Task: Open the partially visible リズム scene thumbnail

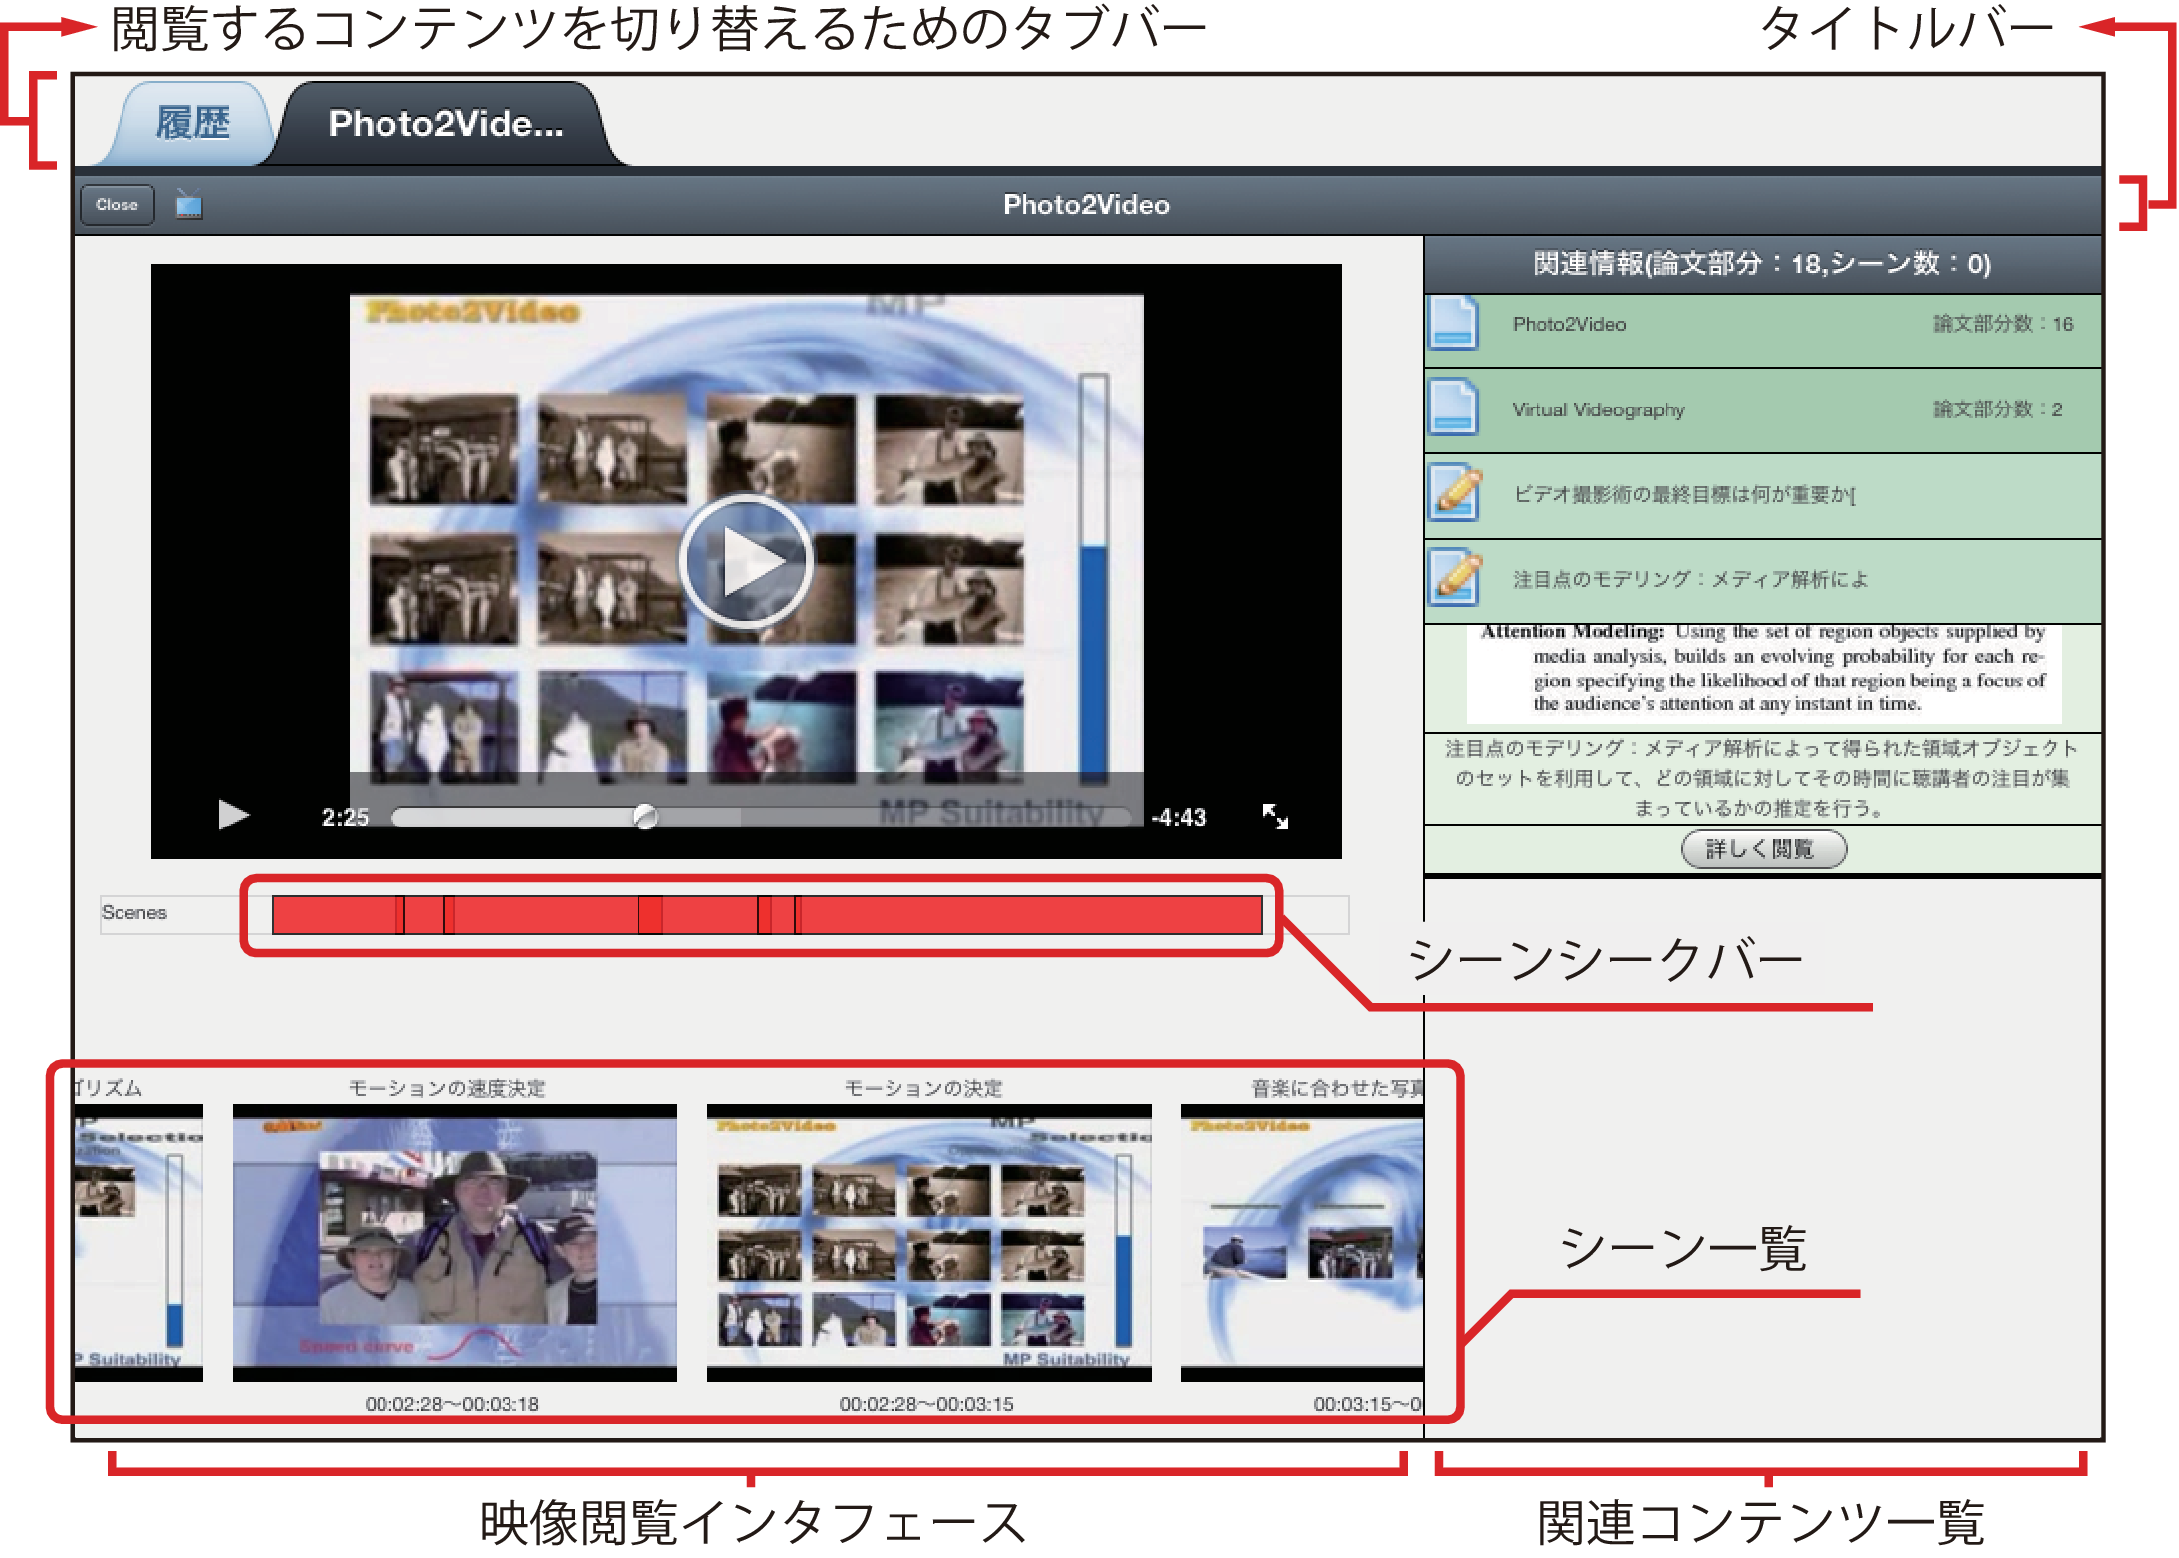Action: coord(138,1243)
